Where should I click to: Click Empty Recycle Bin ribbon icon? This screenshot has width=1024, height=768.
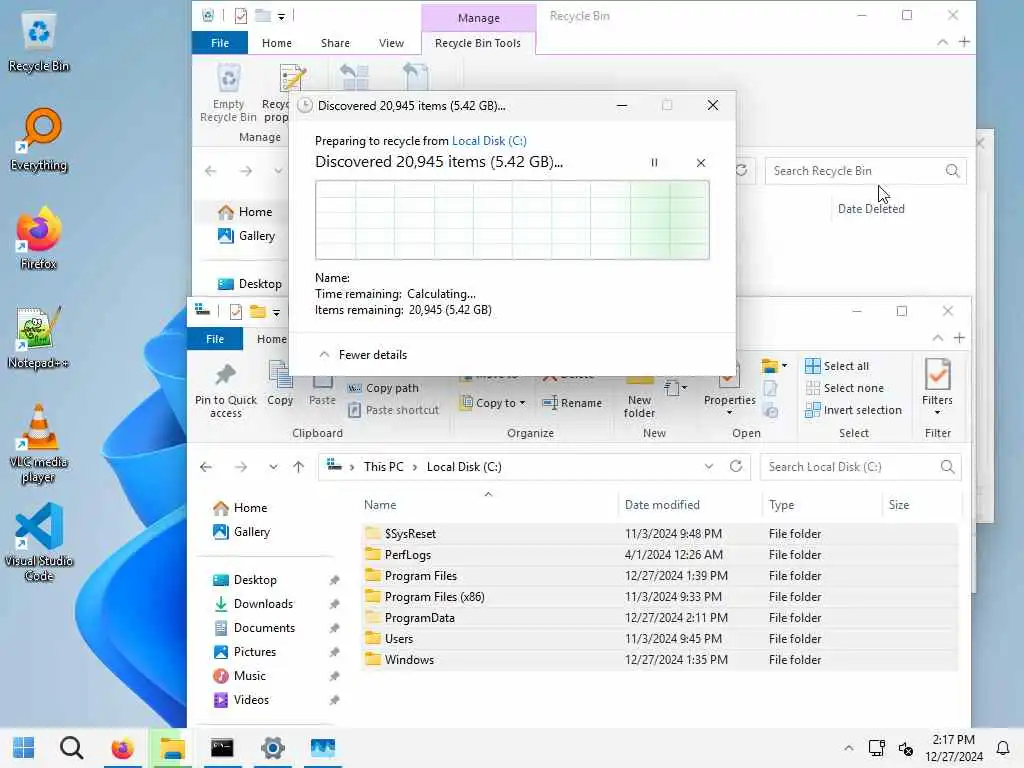pos(229,93)
